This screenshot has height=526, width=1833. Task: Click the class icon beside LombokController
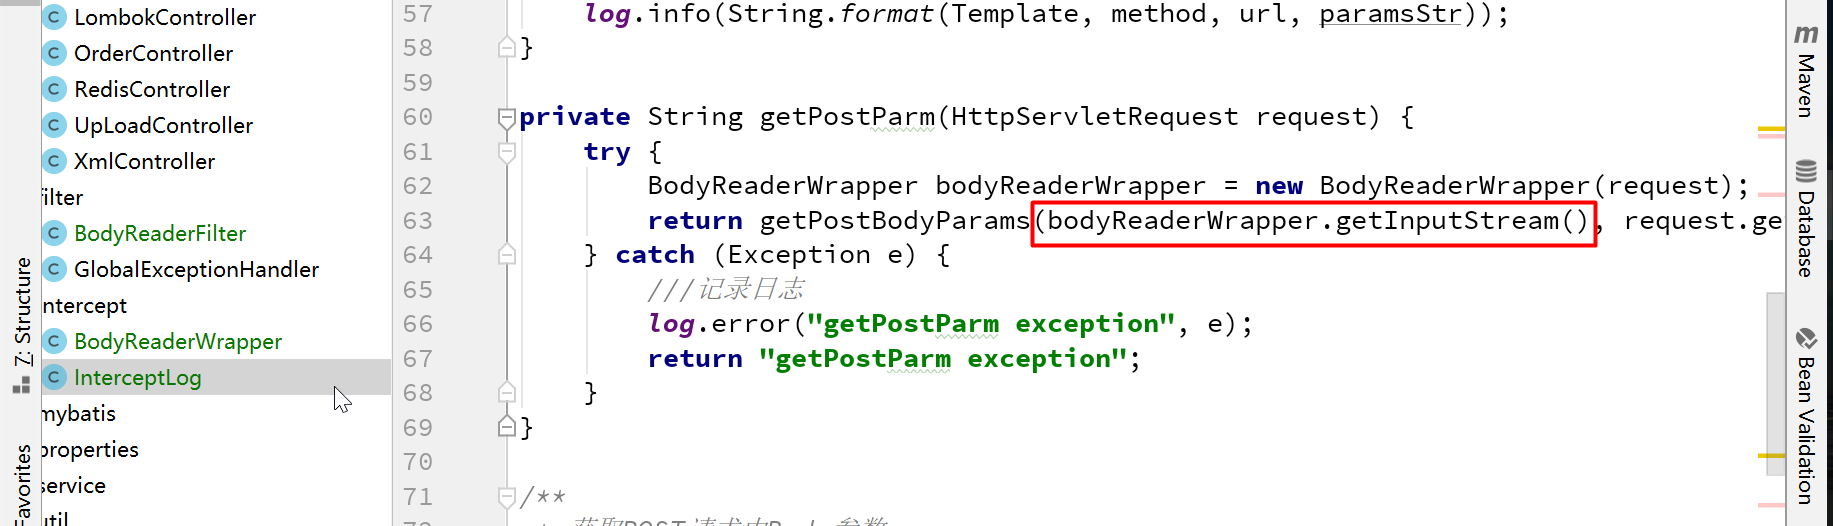coord(55,17)
